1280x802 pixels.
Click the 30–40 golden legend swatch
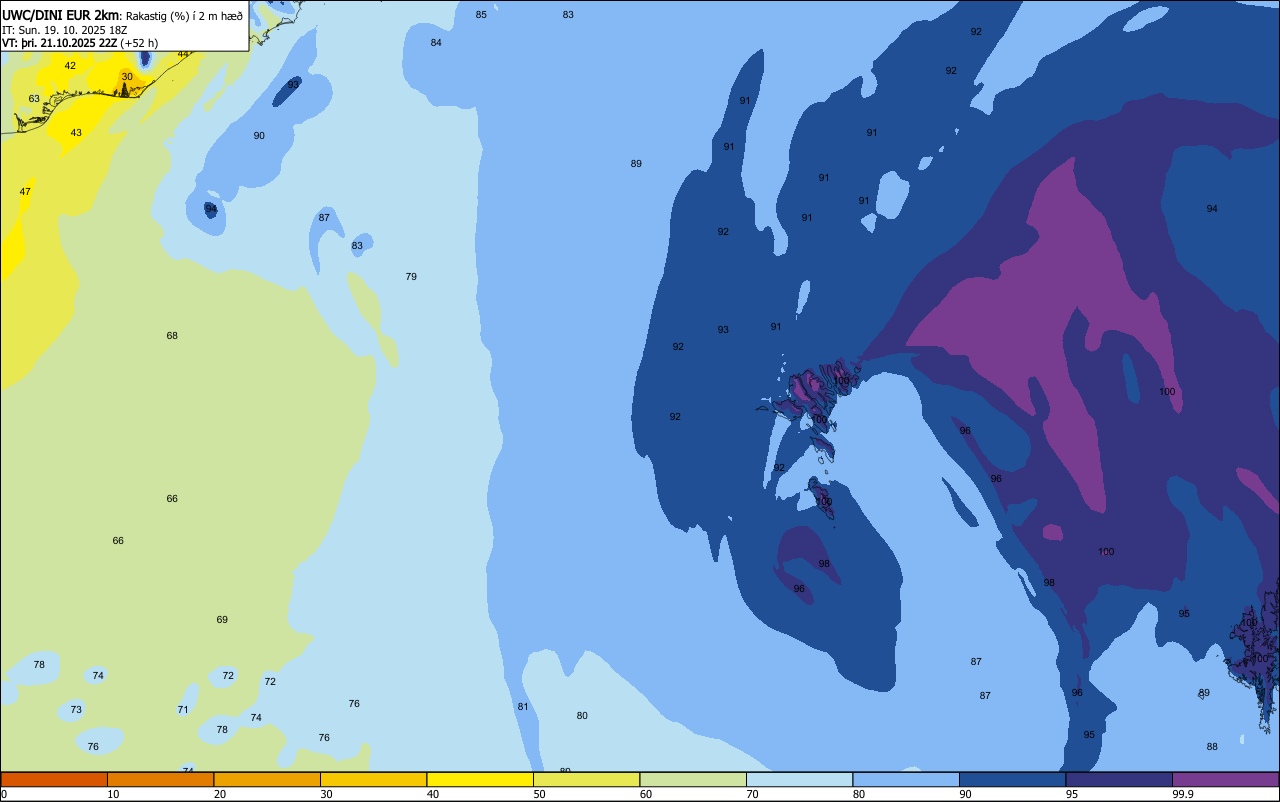[x=373, y=779]
